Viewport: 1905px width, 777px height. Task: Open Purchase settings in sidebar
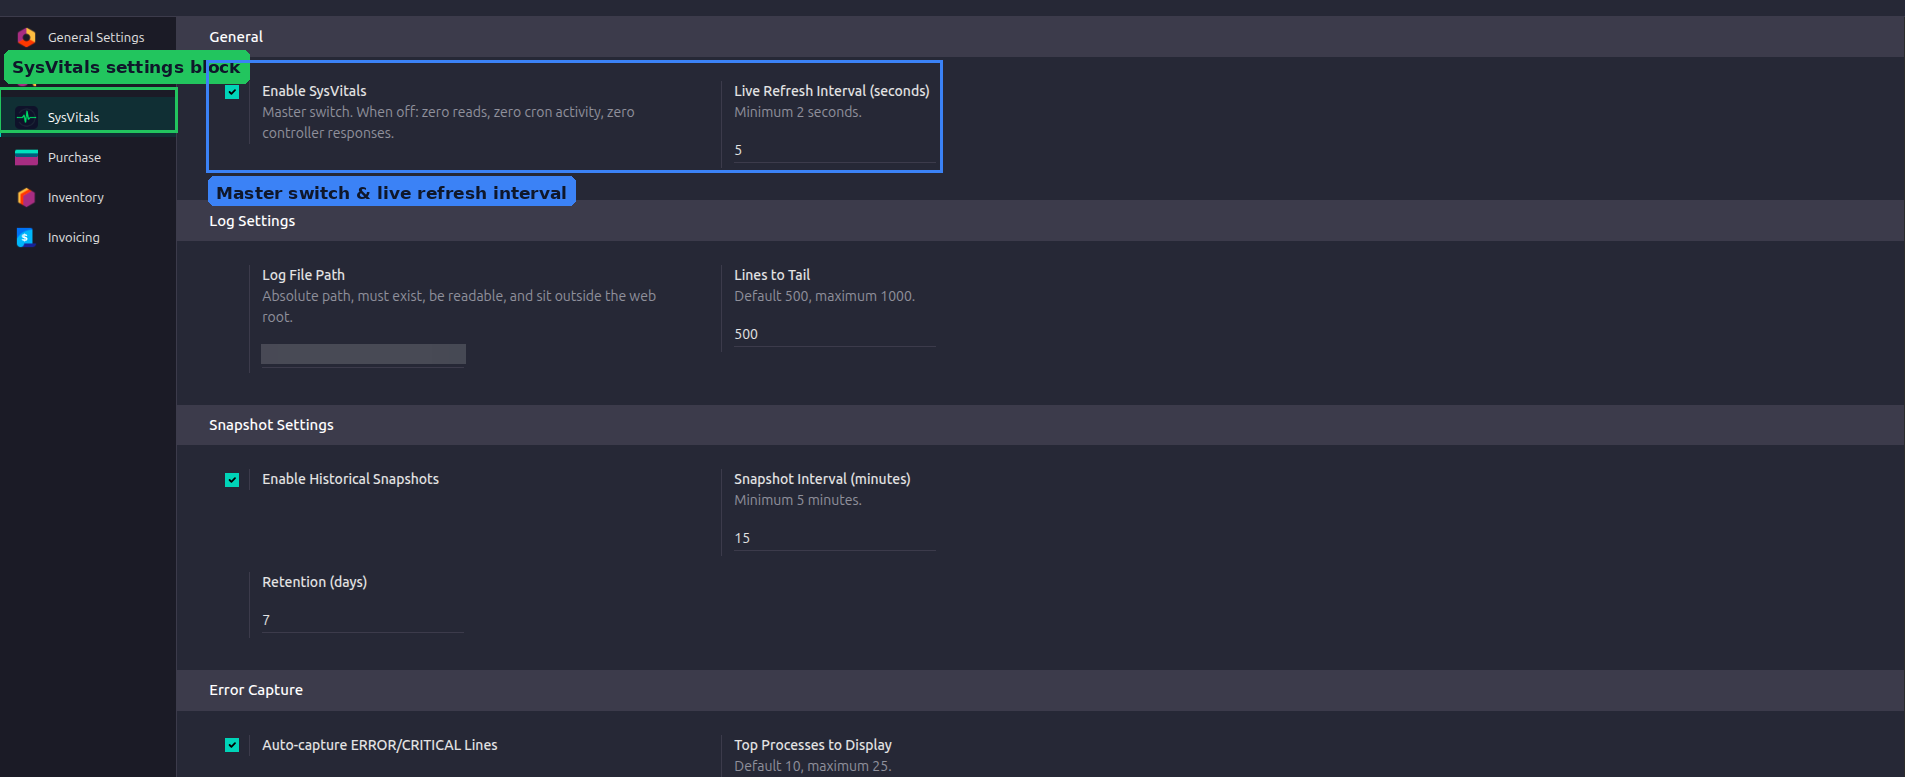[88, 157]
